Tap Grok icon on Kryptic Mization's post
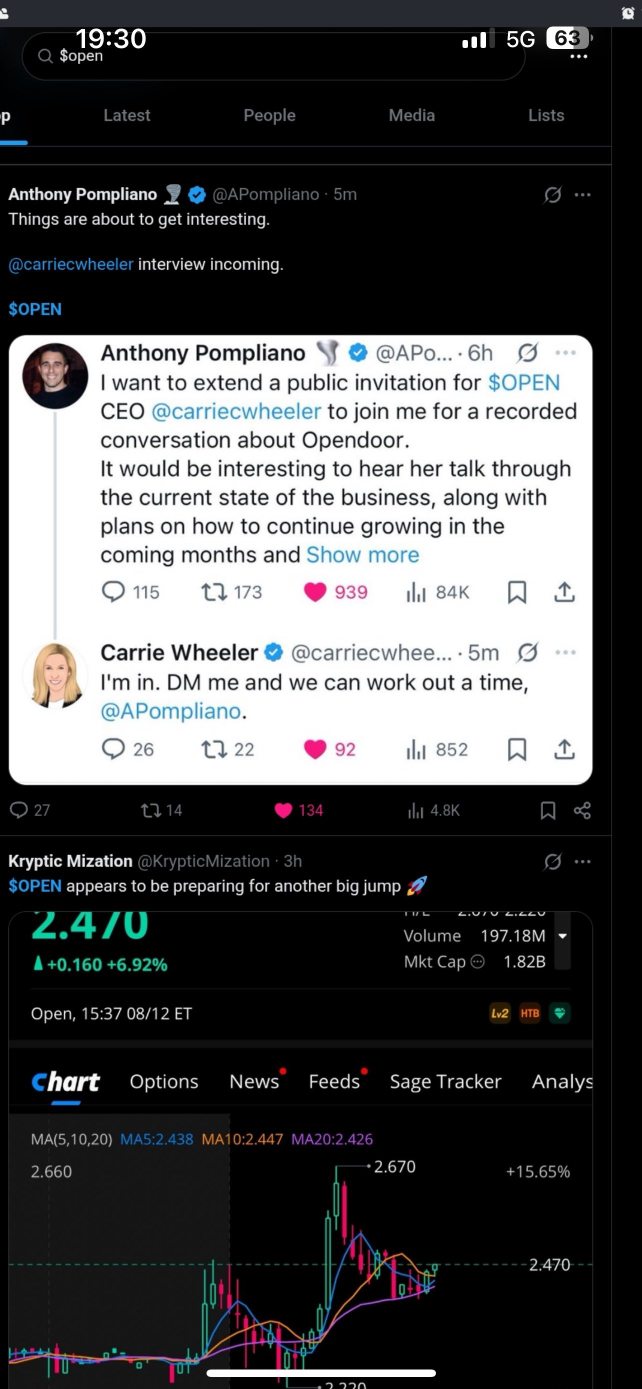 coord(552,861)
